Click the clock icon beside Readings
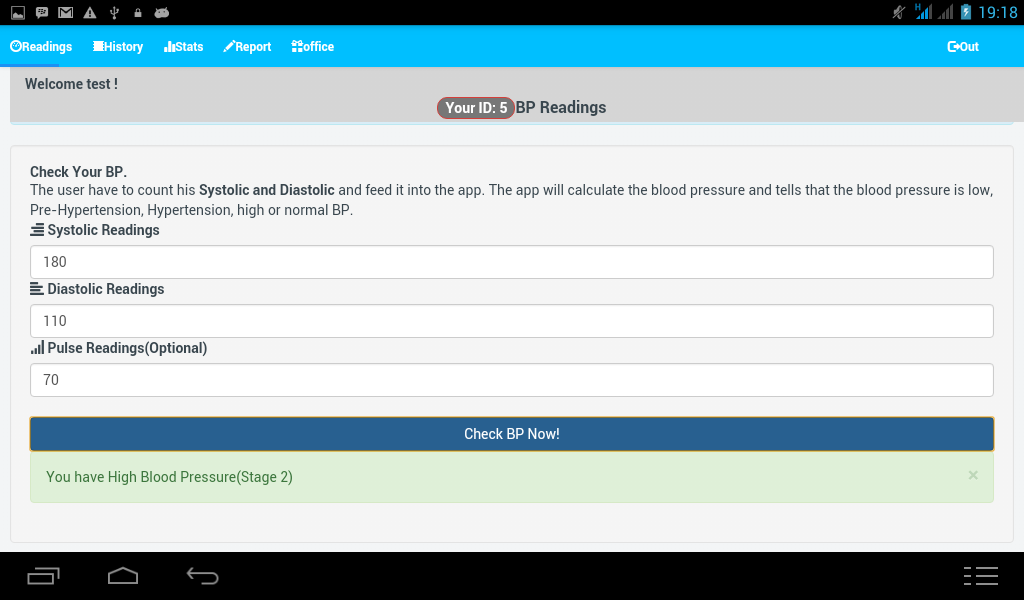Viewport: 1024px width, 600px height. [x=14, y=46]
